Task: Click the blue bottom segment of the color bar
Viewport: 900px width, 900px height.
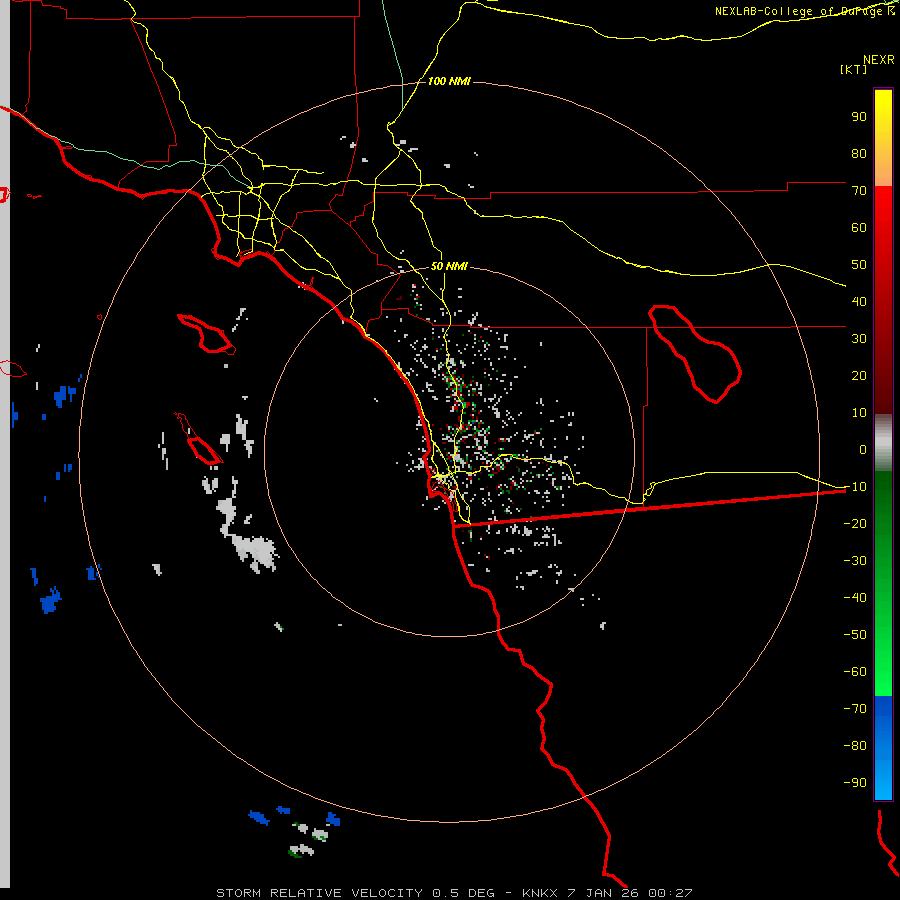Action: click(883, 748)
